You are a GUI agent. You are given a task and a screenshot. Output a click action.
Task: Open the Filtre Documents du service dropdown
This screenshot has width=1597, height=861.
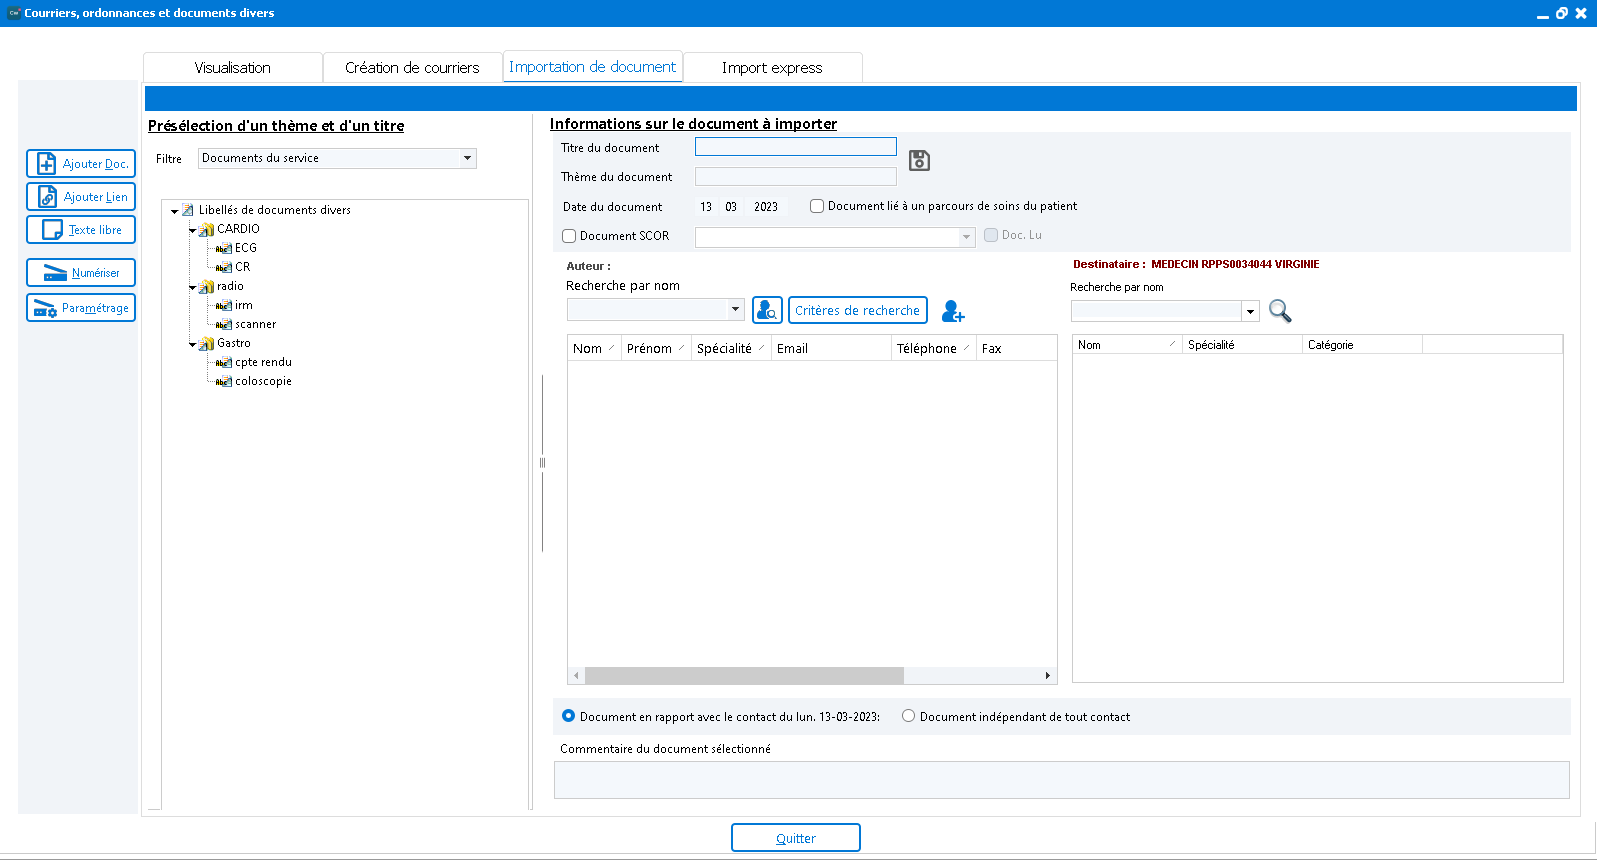click(x=467, y=158)
